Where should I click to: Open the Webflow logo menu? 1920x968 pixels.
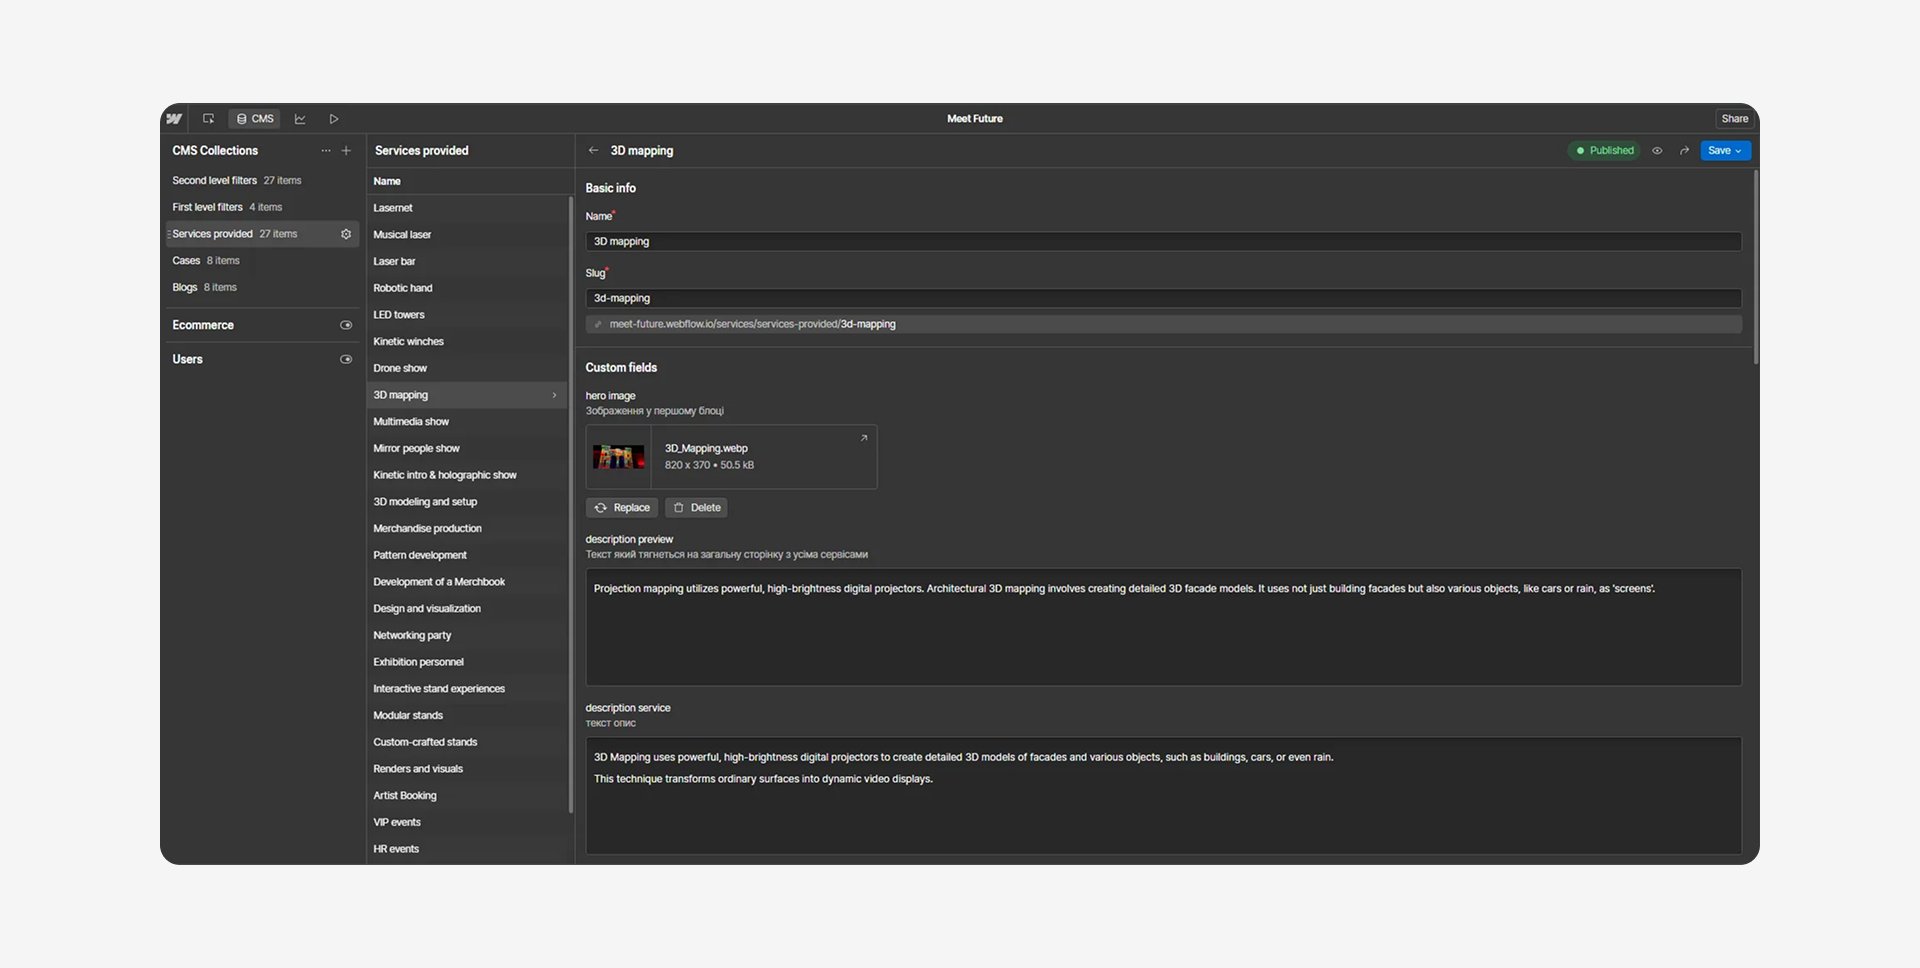pos(174,119)
